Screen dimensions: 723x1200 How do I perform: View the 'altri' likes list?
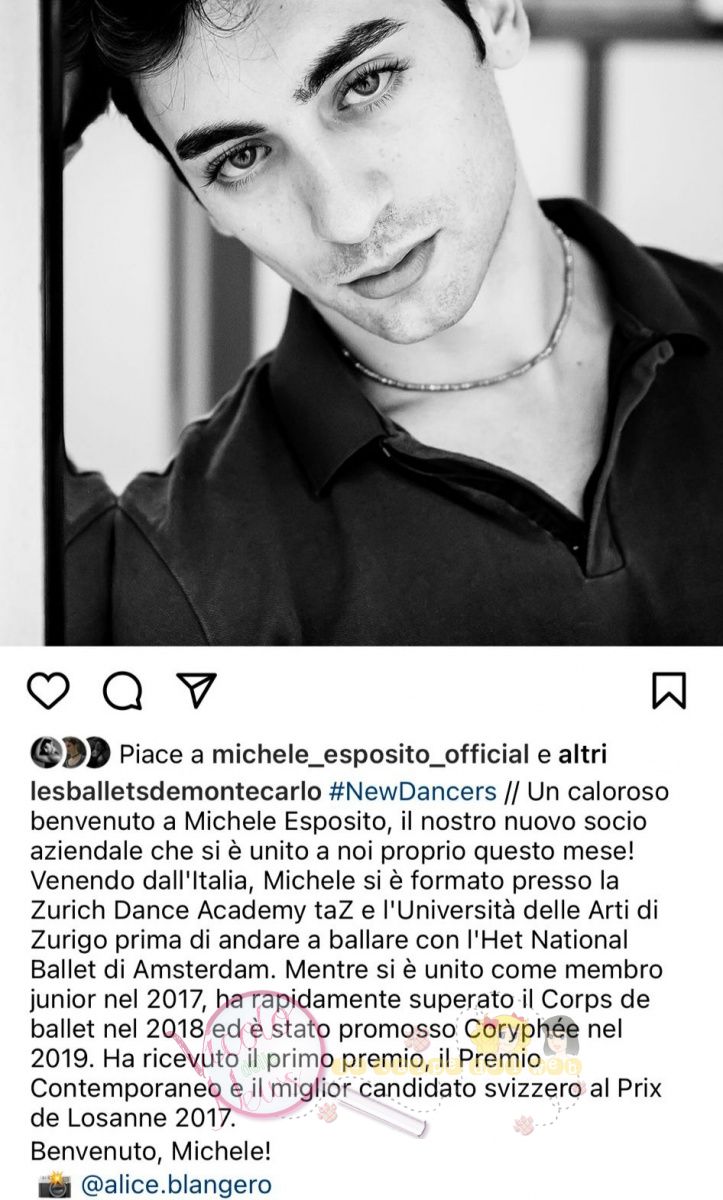click(x=582, y=754)
